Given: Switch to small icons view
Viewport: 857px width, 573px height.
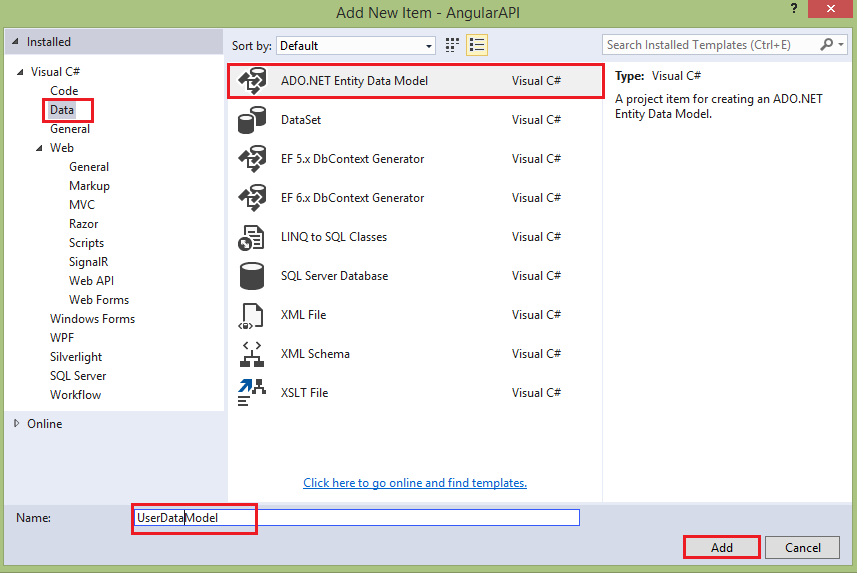Looking at the screenshot, I should pos(452,45).
